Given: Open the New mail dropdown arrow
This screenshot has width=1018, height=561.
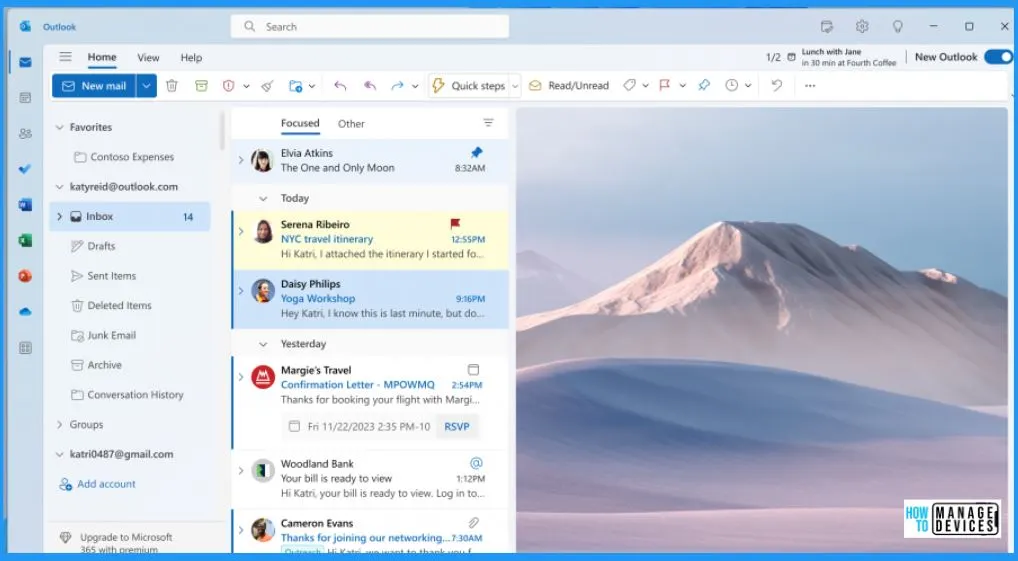Looking at the screenshot, I should 147,86.
